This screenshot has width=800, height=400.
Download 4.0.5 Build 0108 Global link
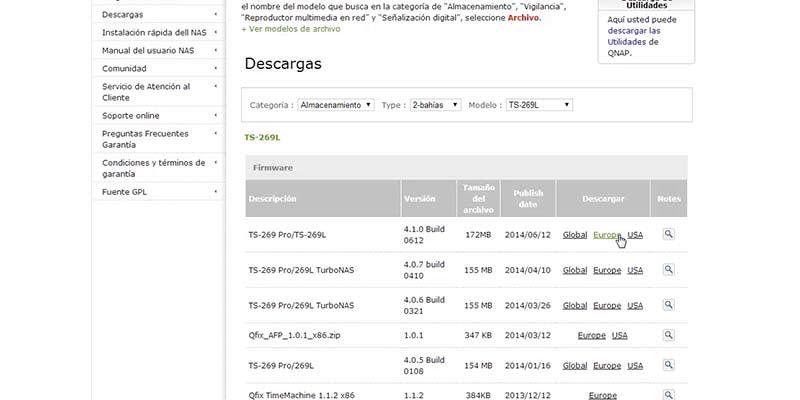(x=575, y=366)
